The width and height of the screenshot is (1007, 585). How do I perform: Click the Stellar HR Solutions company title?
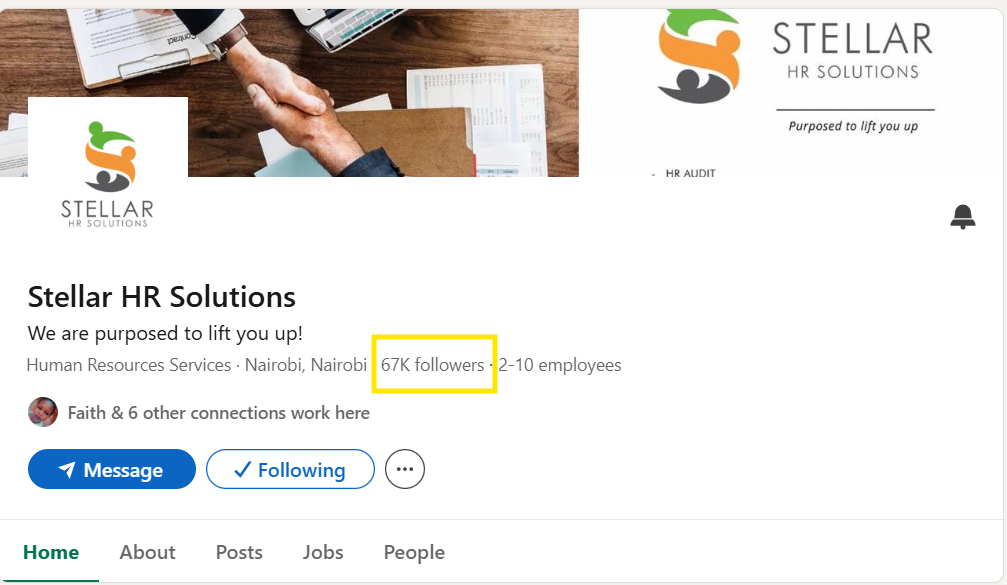tap(162, 297)
